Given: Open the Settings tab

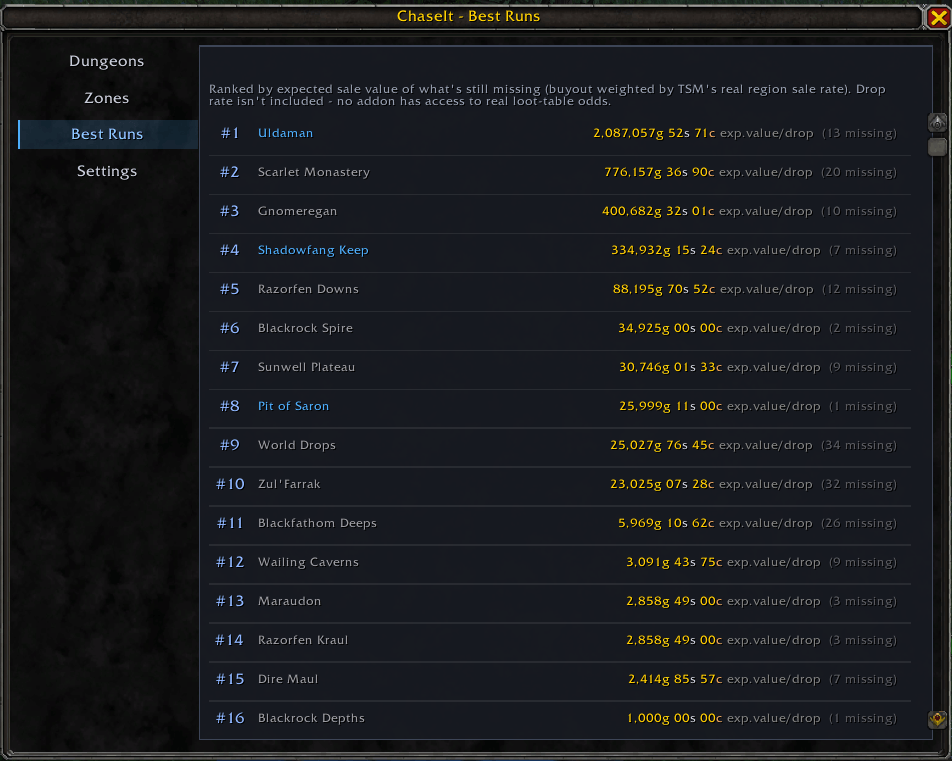Looking at the screenshot, I should [x=107, y=171].
